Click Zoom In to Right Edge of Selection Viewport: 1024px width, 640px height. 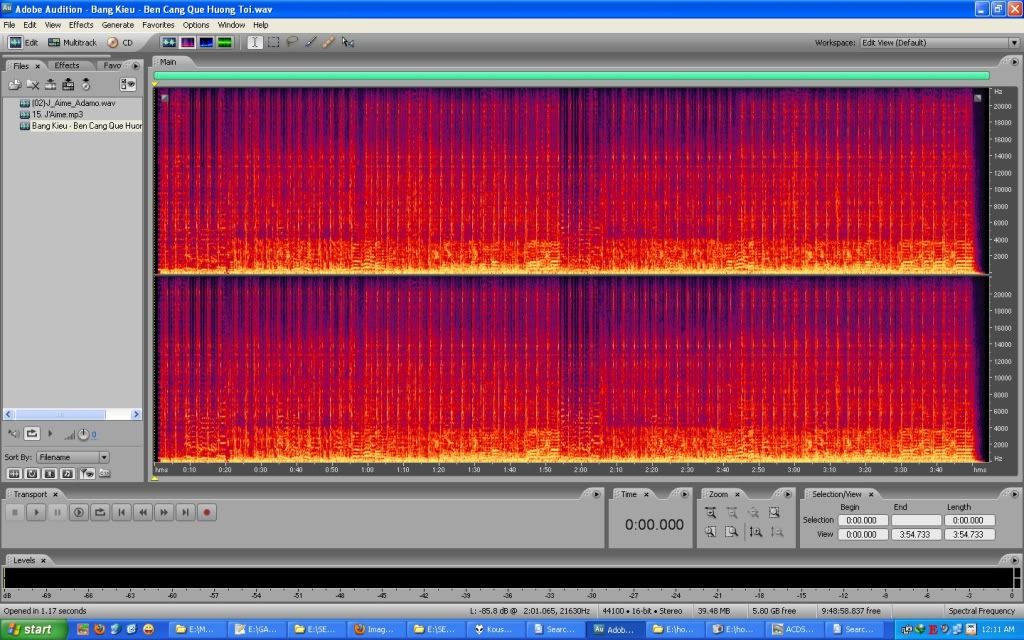coord(731,532)
